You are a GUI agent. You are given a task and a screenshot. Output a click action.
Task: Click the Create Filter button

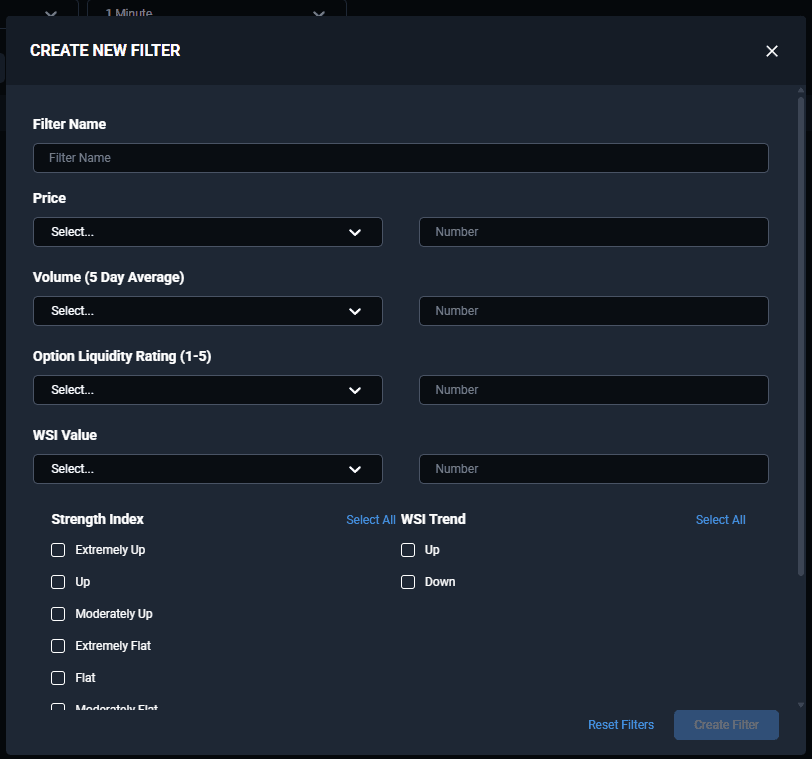pos(726,725)
